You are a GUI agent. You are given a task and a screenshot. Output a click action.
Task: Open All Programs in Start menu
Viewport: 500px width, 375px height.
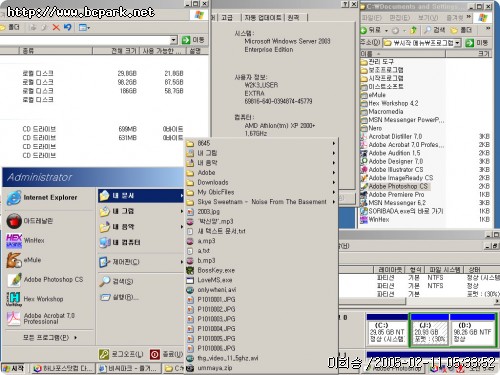point(50,338)
